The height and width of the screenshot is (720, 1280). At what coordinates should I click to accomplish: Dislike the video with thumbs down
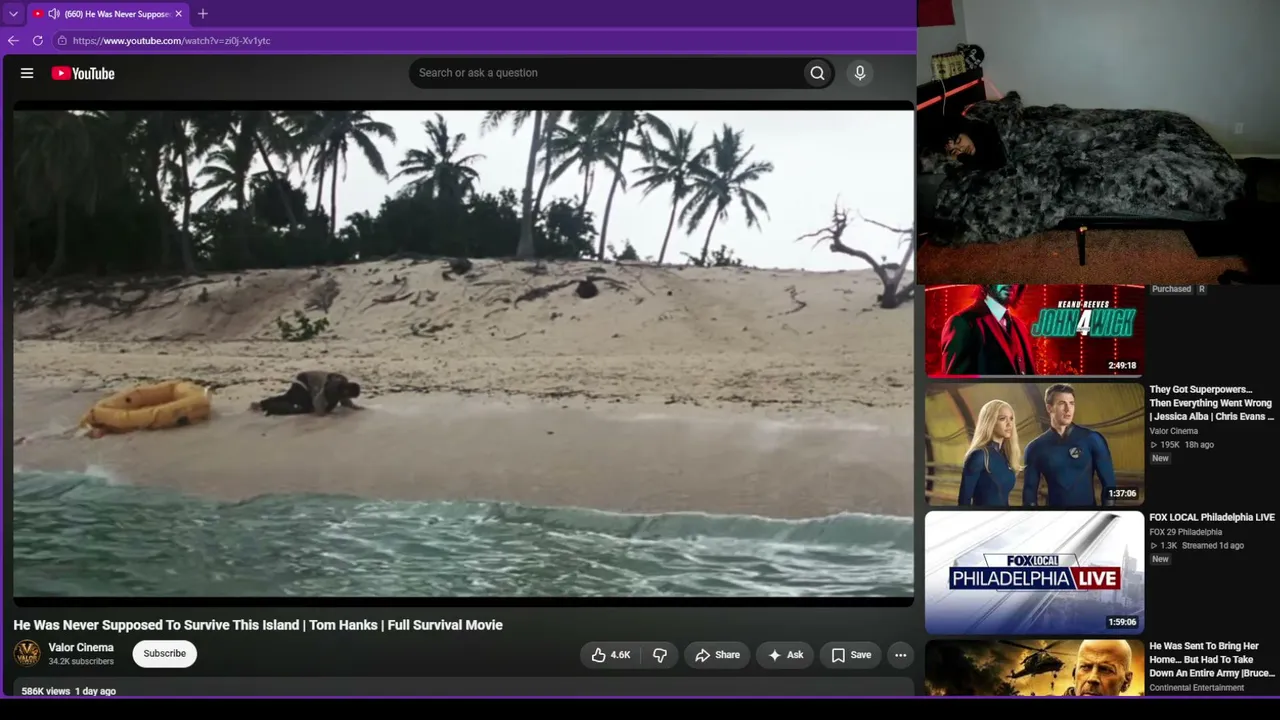click(659, 655)
